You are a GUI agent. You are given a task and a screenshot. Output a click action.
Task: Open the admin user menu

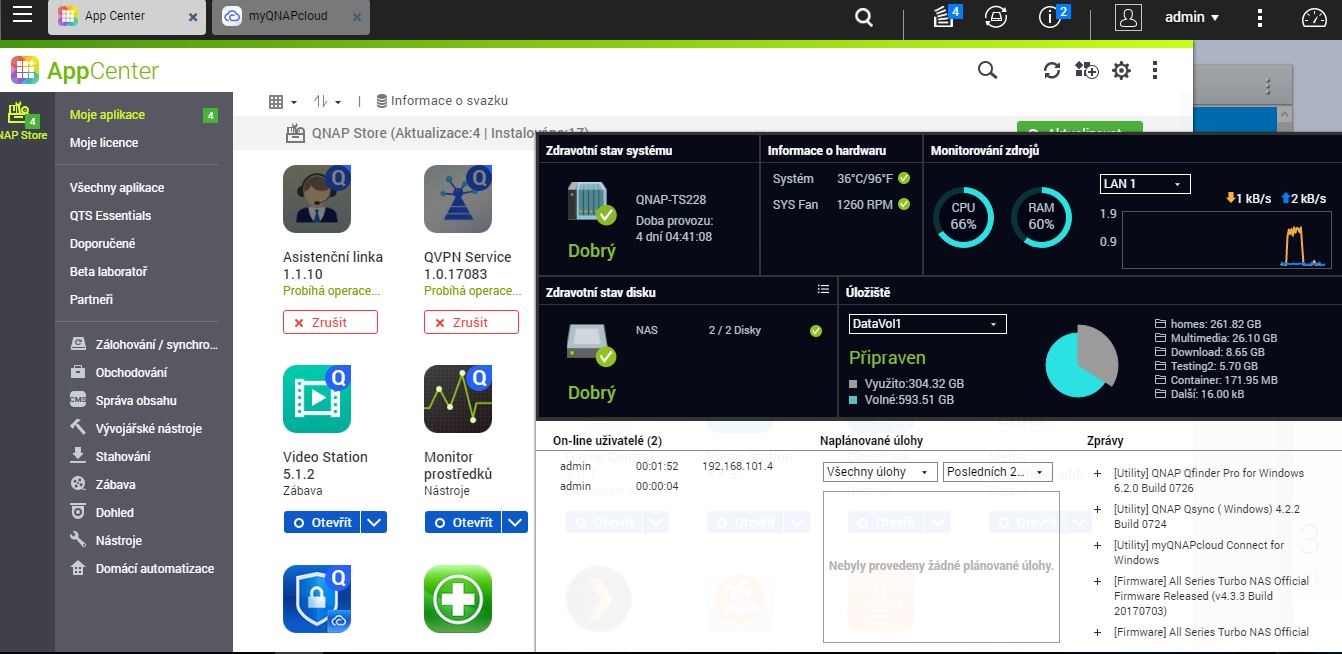tap(1192, 17)
